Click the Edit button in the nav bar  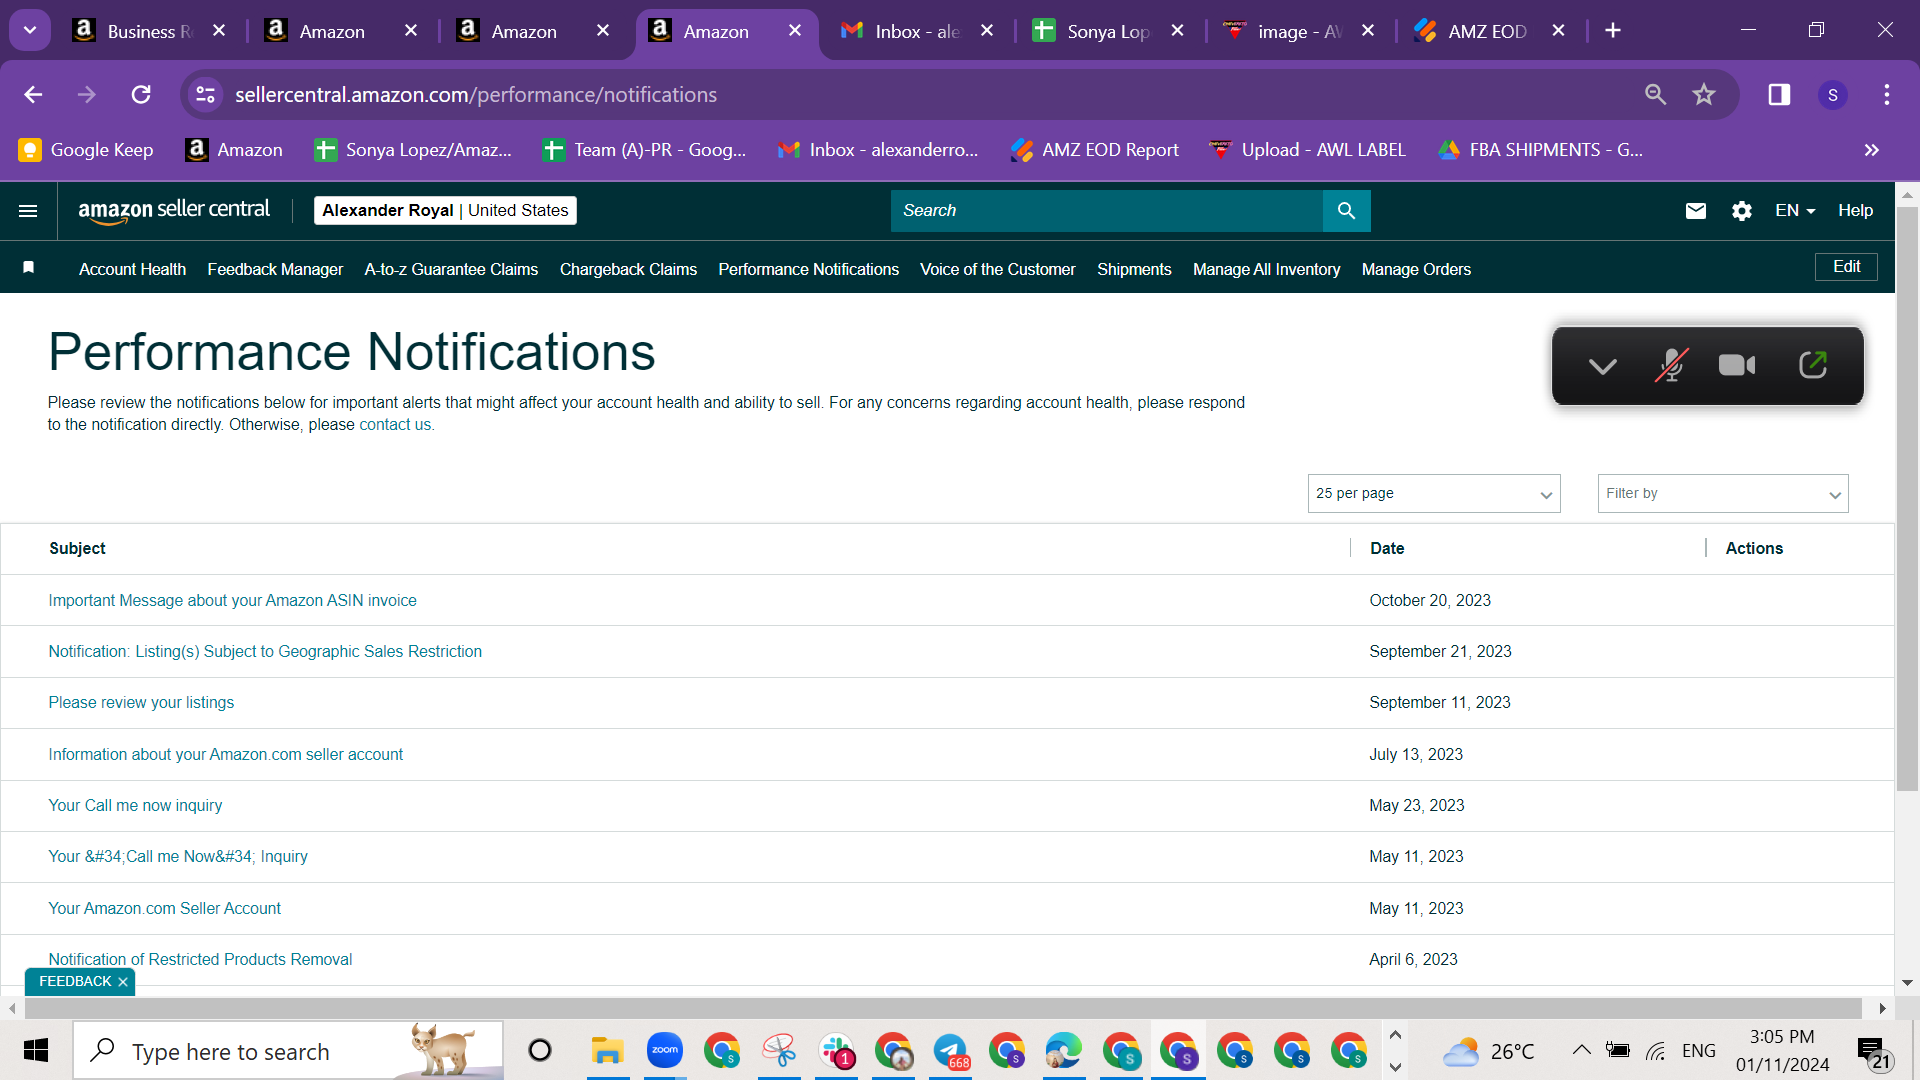point(1846,267)
